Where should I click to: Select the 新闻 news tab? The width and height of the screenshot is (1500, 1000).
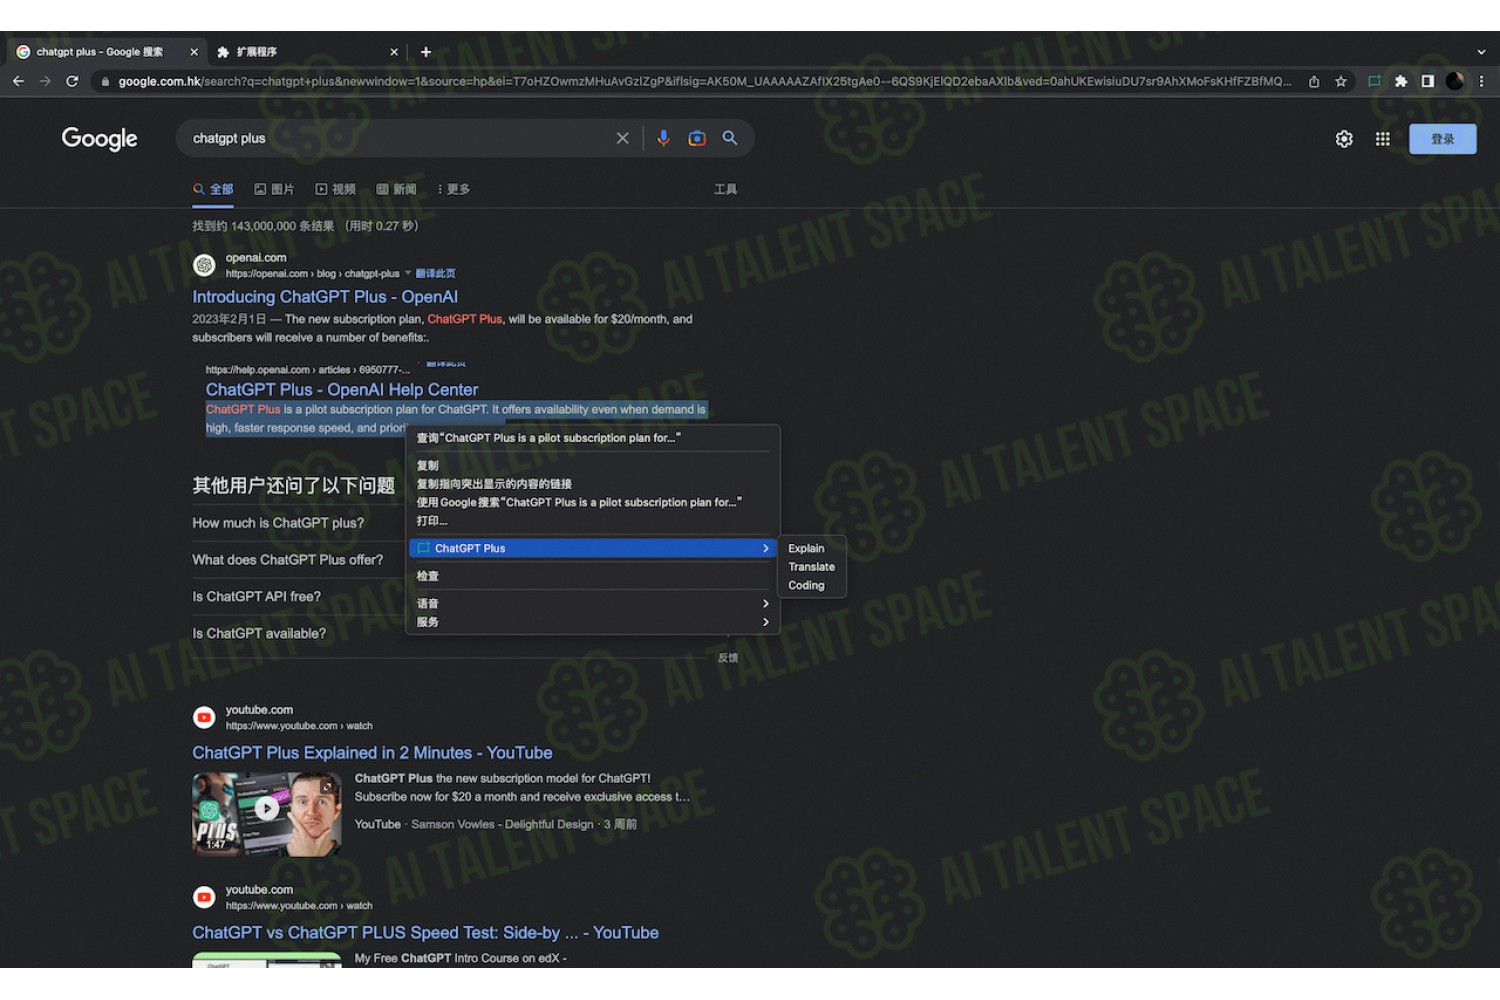click(x=396, y=189)
